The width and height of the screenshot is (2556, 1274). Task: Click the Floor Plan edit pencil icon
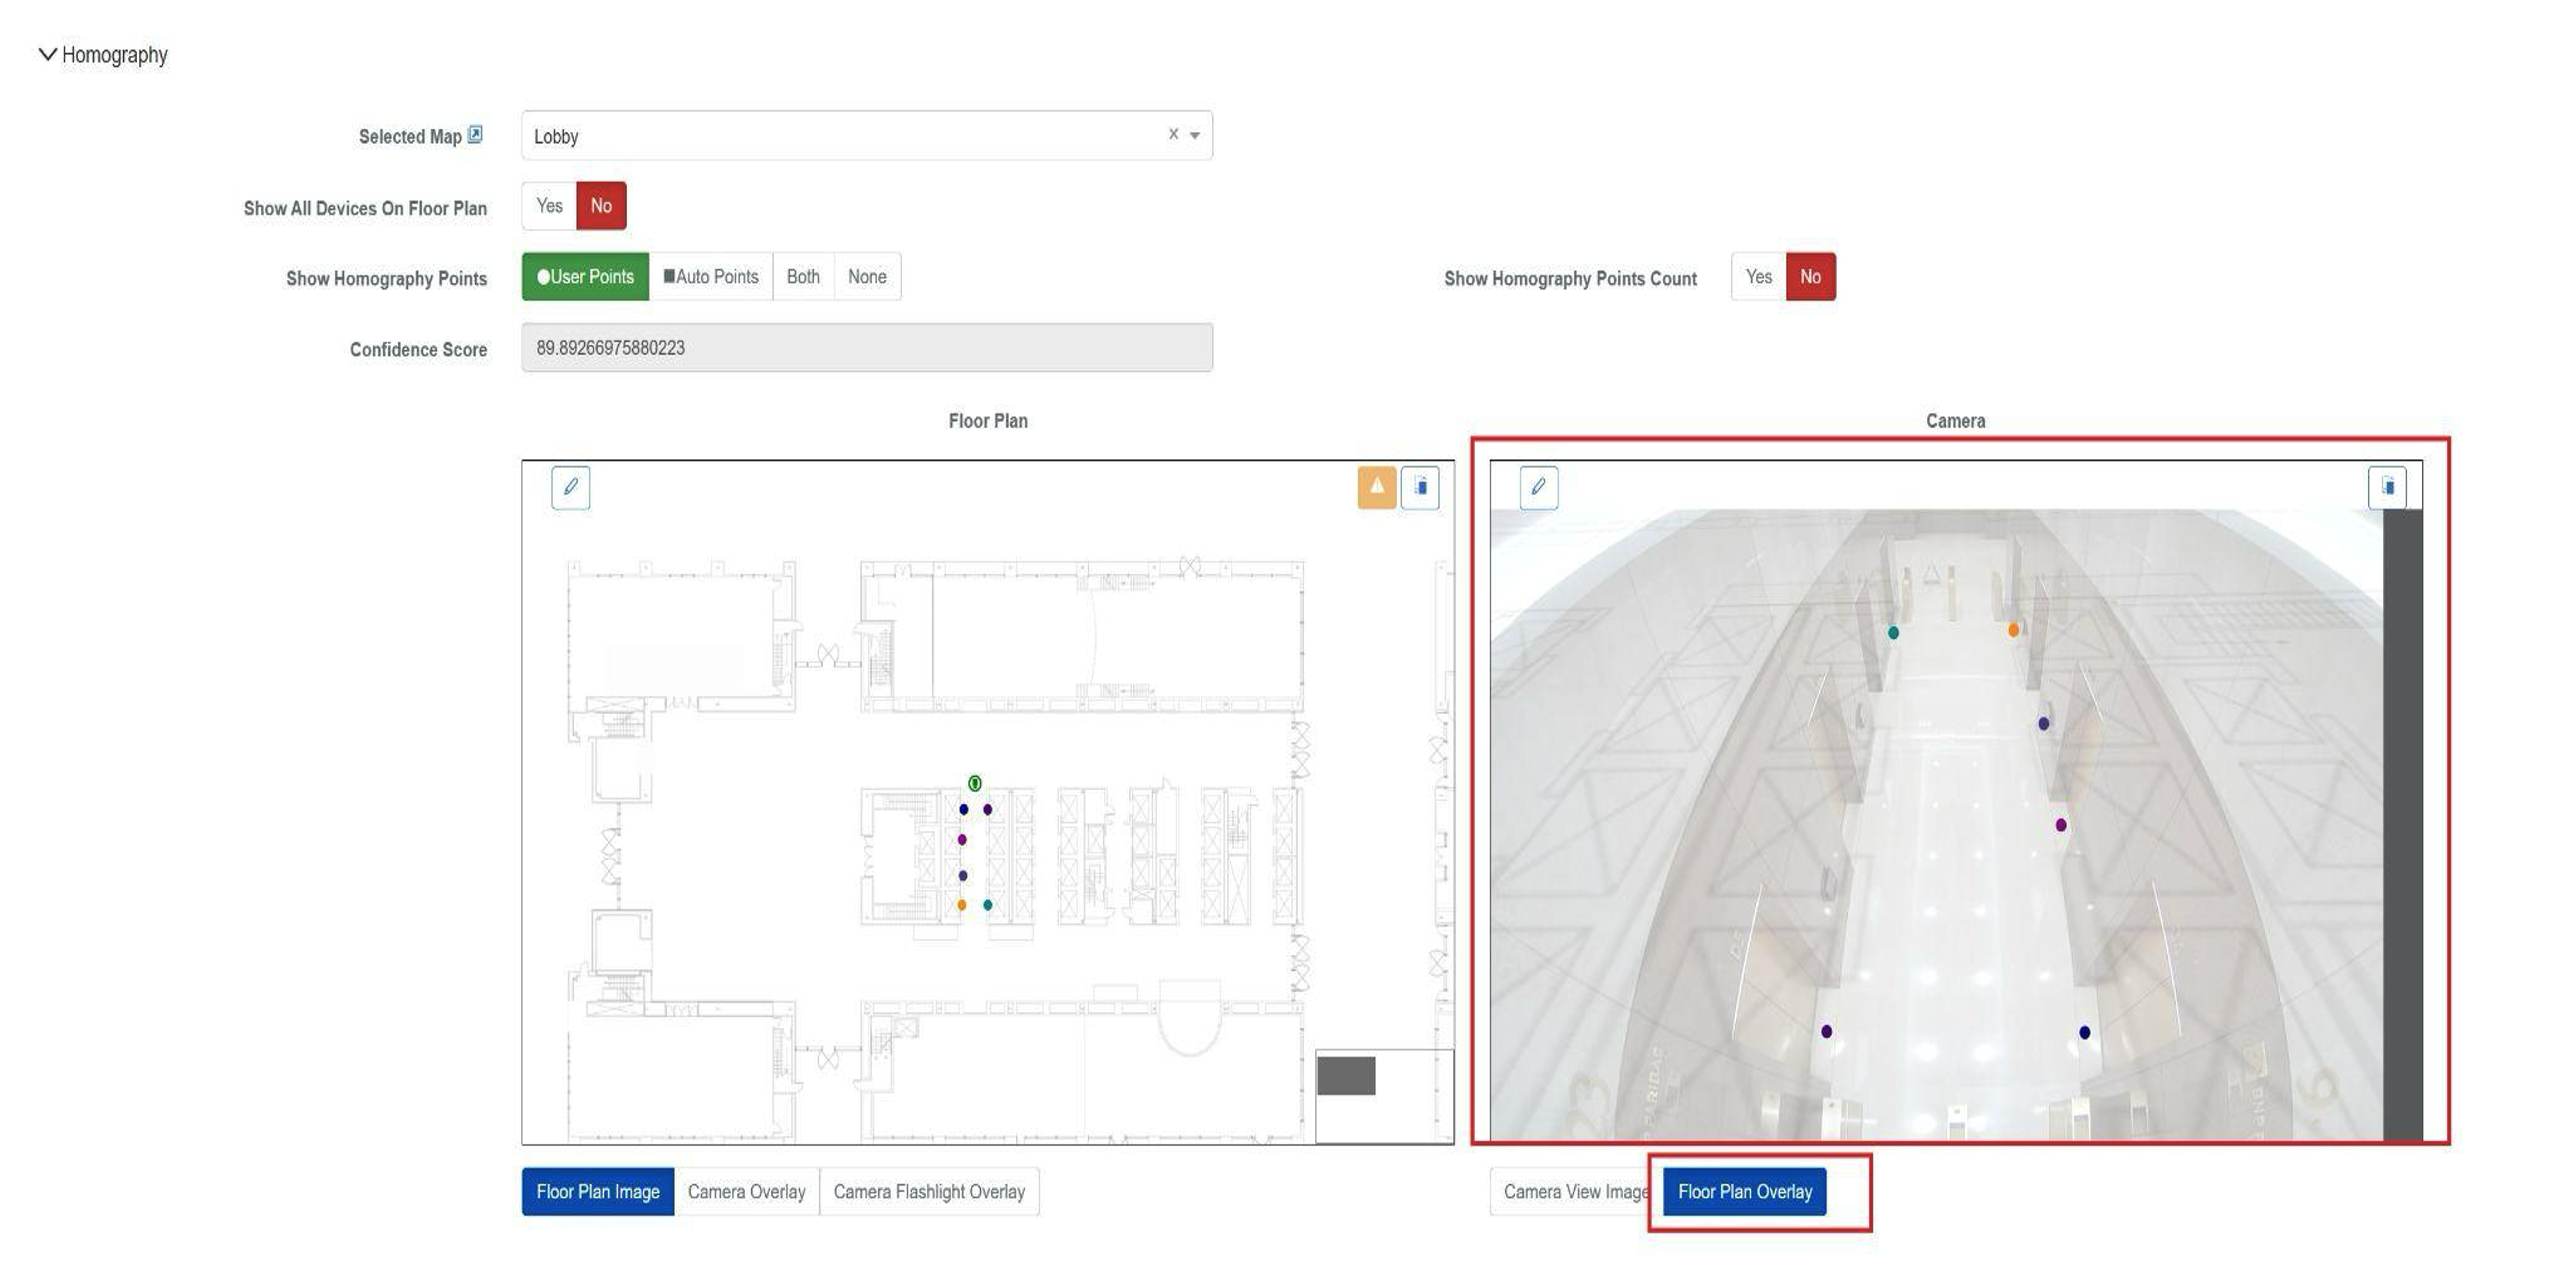coord(570,487)
